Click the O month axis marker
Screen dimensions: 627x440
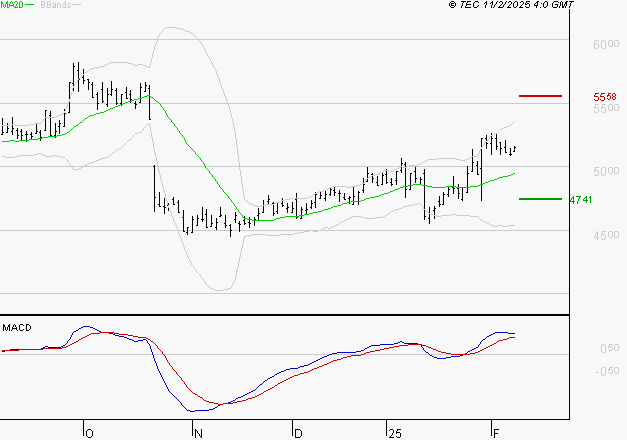[x=90, y=434]
